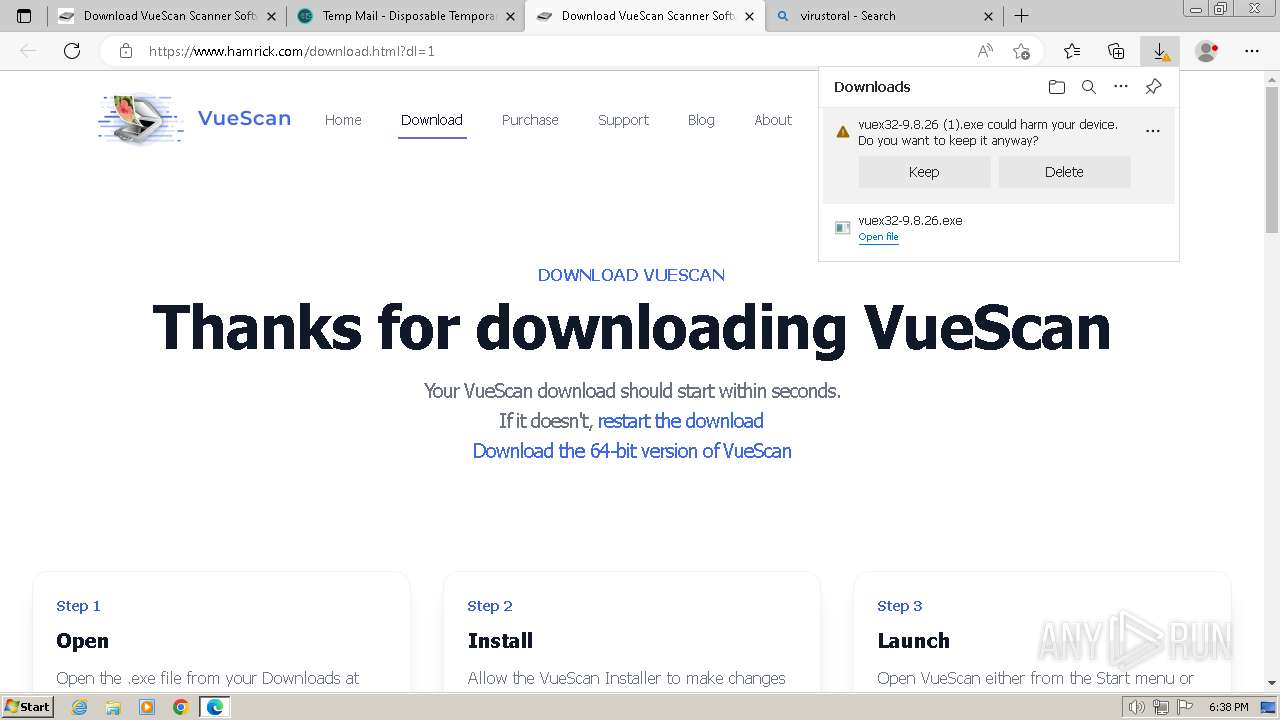The width and height of the screenshot is (1280, 720).
Task: Open Edge Settings and more menu
Action: (x=1252, y=51)
